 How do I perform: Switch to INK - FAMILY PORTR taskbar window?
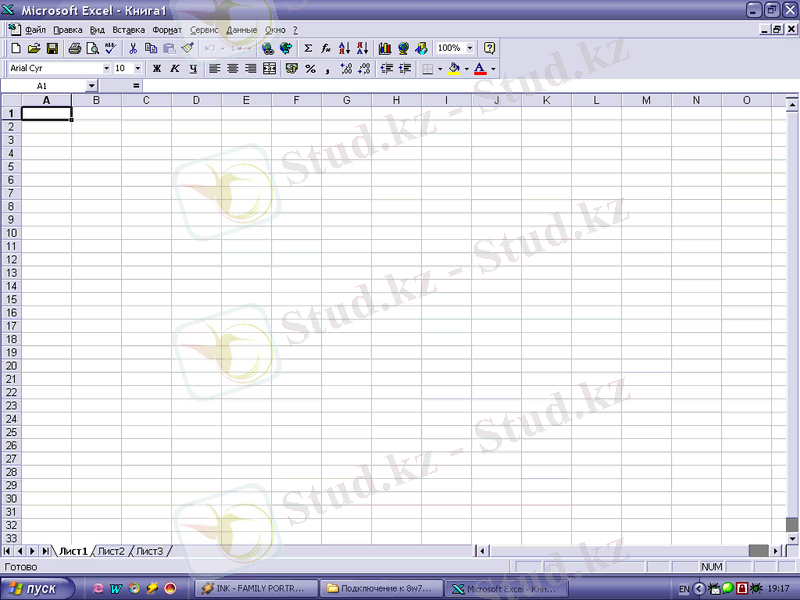tap(257, 588)
